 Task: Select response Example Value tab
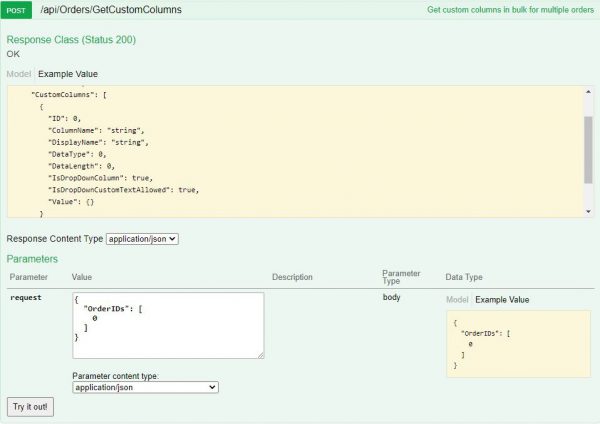pos(68,74)
